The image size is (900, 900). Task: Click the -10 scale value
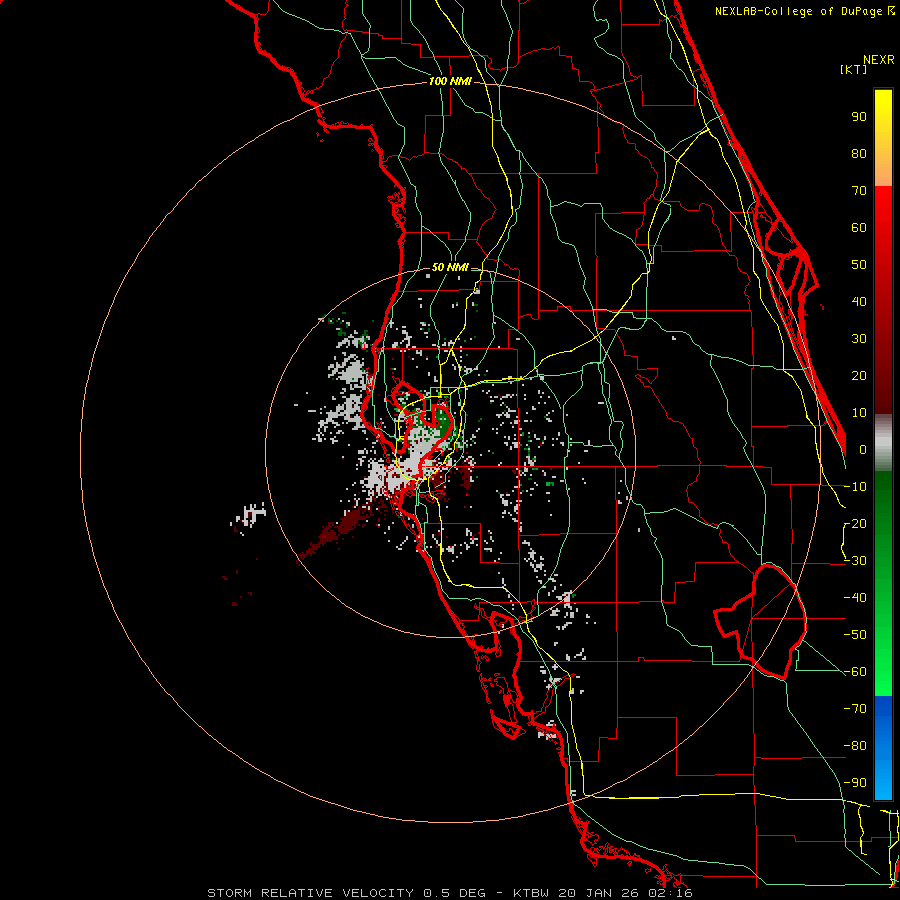[x=855, y=487]
